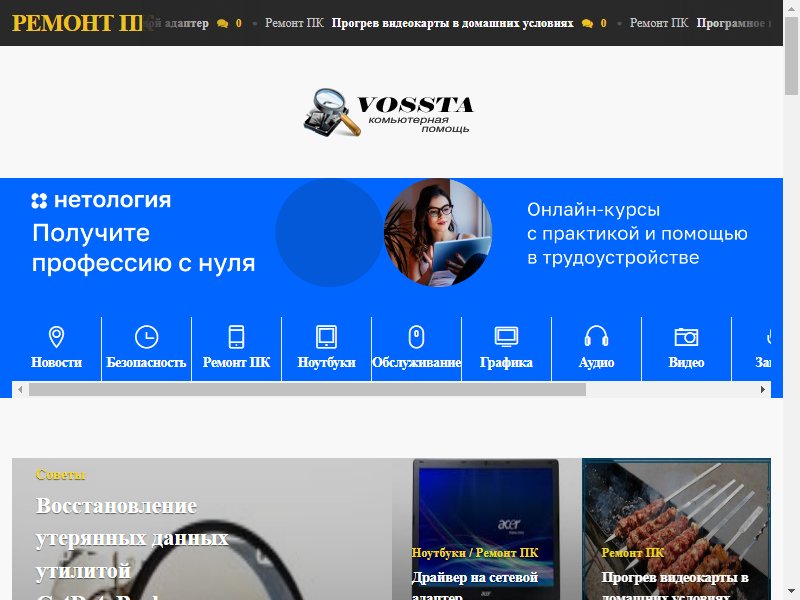Click the page scrollbar down arrow
This screenshot has width=800, height=600.
click(x=791, y=592)
